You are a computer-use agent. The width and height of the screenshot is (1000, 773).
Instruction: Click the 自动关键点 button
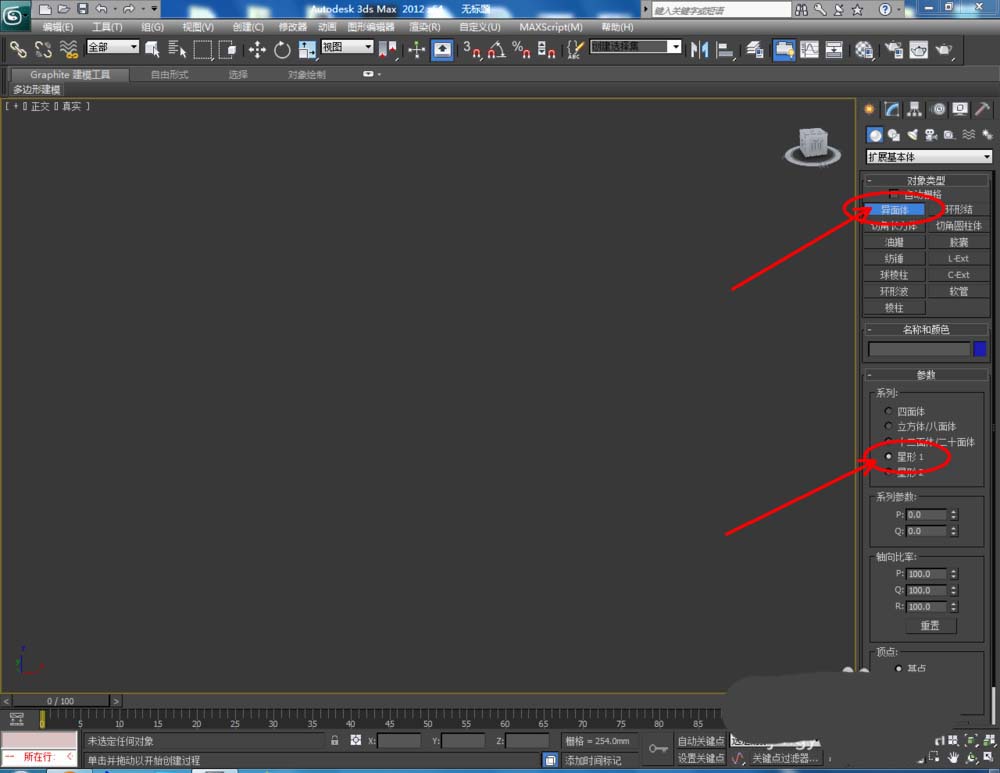[x=701, y=740]
